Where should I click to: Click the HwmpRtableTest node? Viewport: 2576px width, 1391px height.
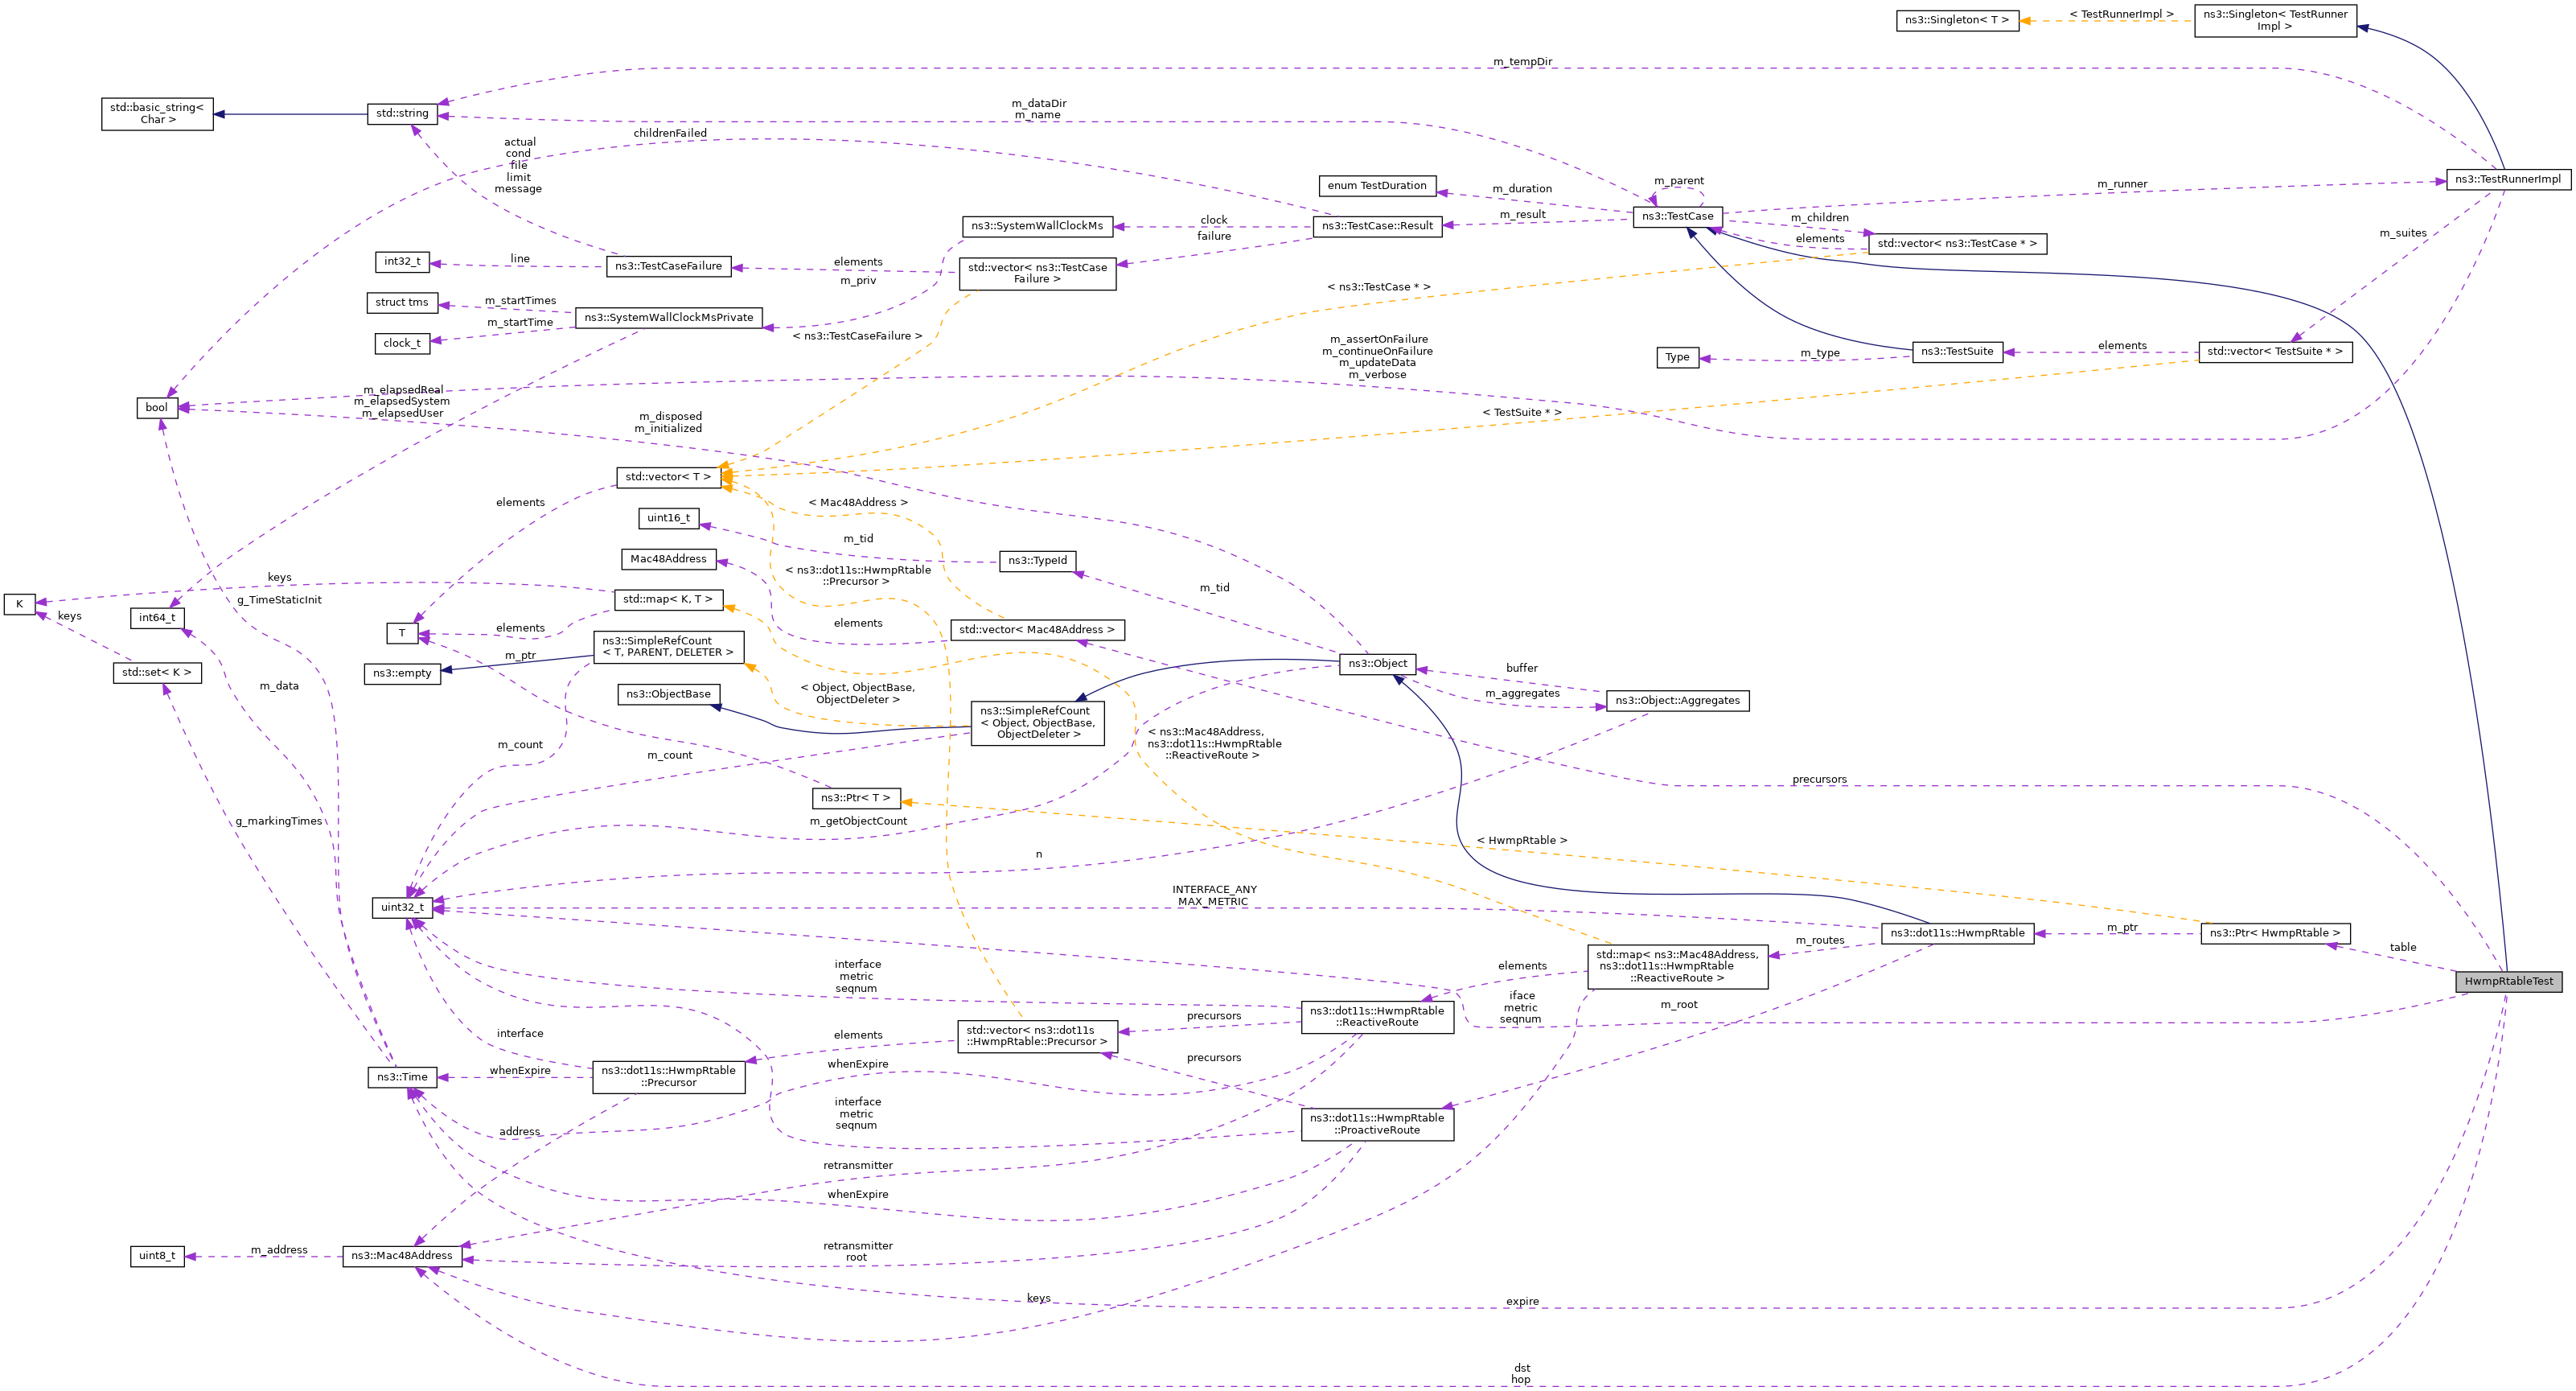point(2508,981)
